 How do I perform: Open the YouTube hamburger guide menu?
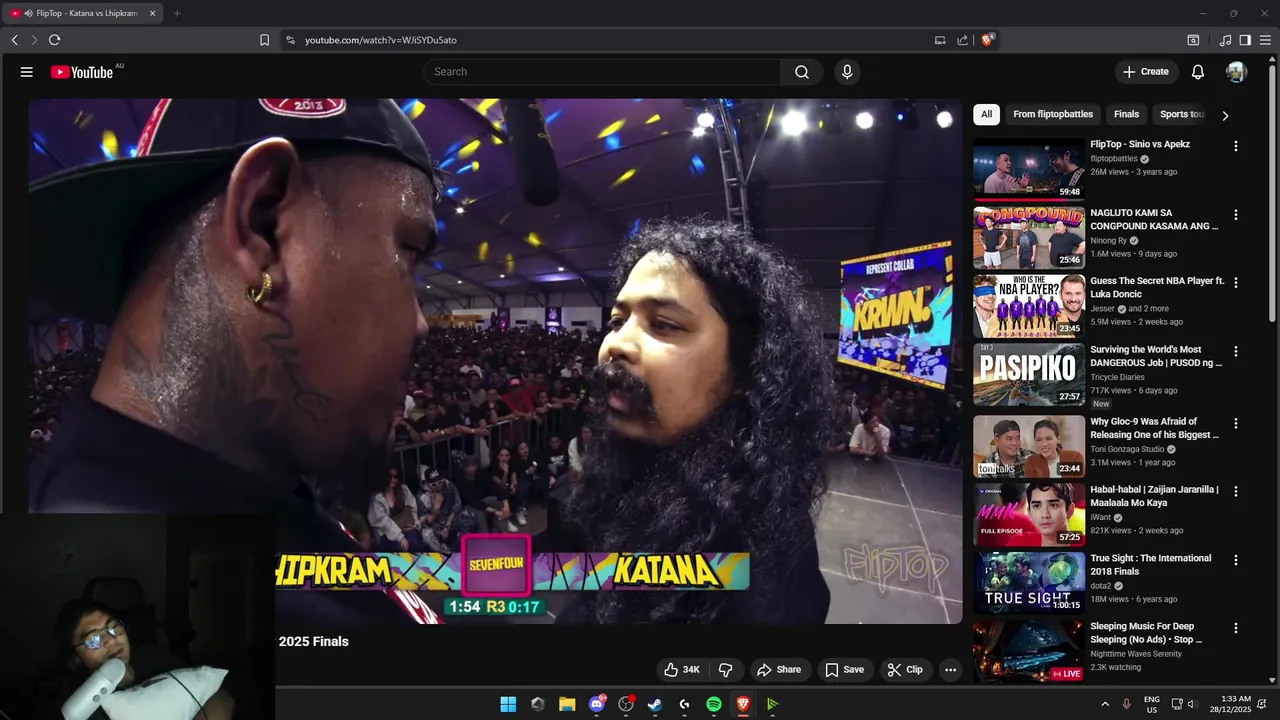(27, 72)
